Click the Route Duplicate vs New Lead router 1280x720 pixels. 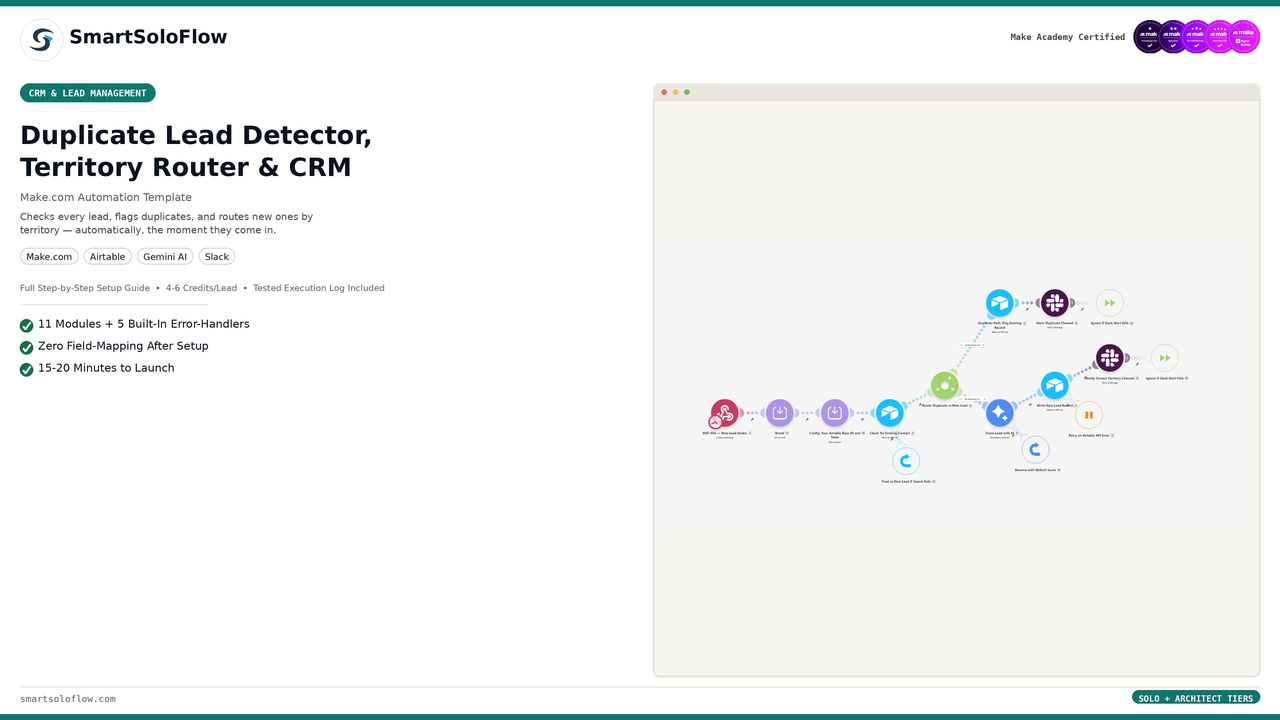click(x=945, y=385)
